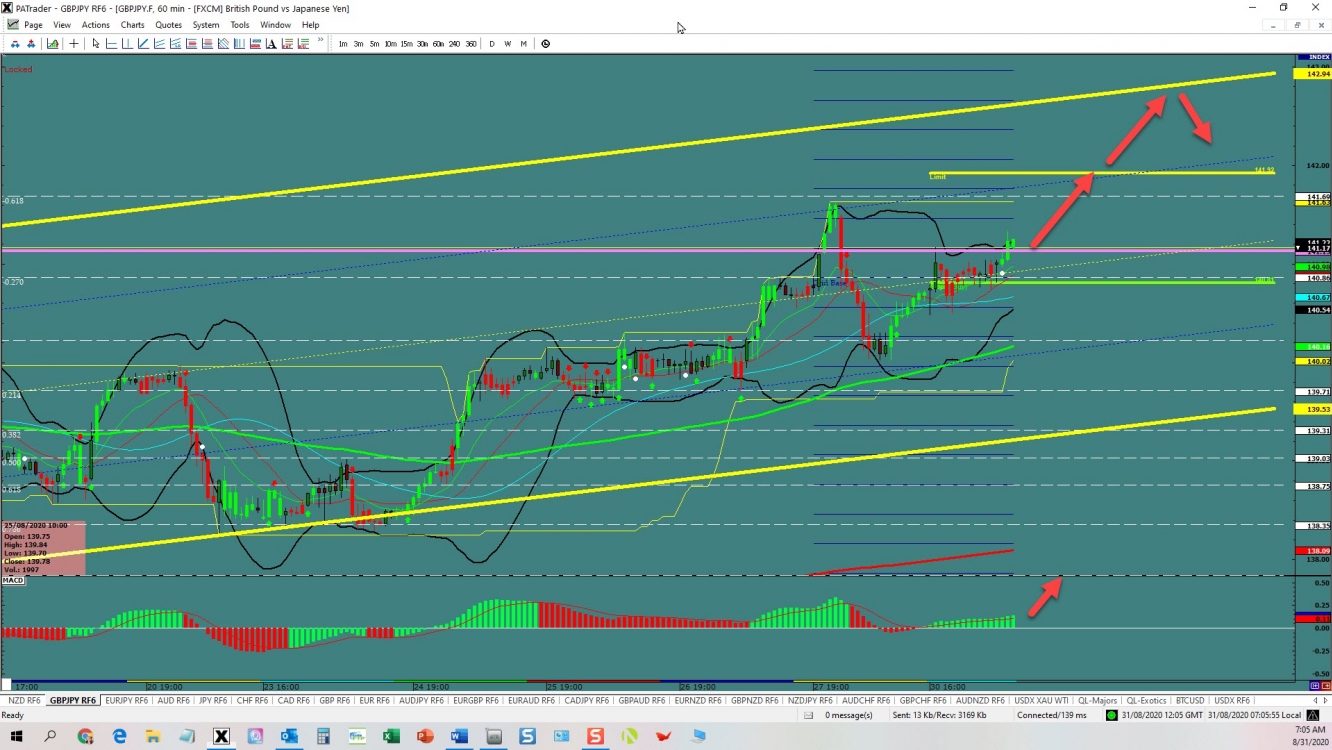Viewport: 1332px width, 750px height.
Task: Switch to 360 minute timeframe
Action: (471, 44)
